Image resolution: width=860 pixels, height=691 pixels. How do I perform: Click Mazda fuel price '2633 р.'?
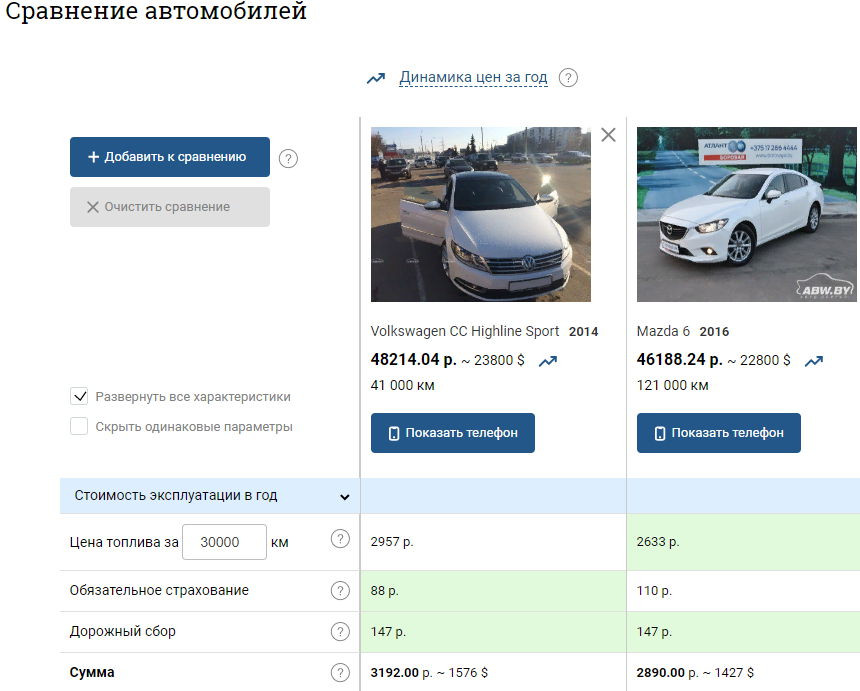(x=658, y=542)
